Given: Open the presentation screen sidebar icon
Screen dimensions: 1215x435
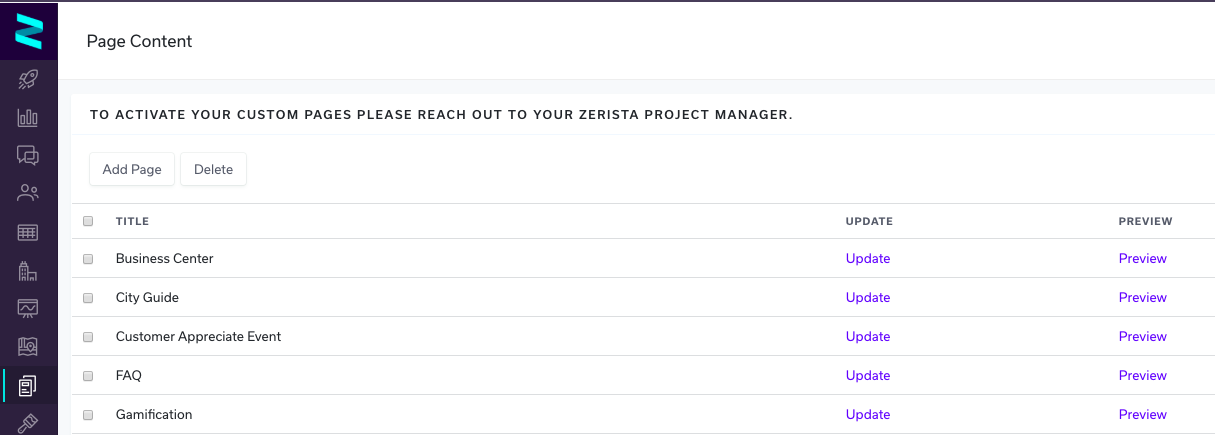Looking at the screenshot, I should pyautogui.click(x=28, y=308).
